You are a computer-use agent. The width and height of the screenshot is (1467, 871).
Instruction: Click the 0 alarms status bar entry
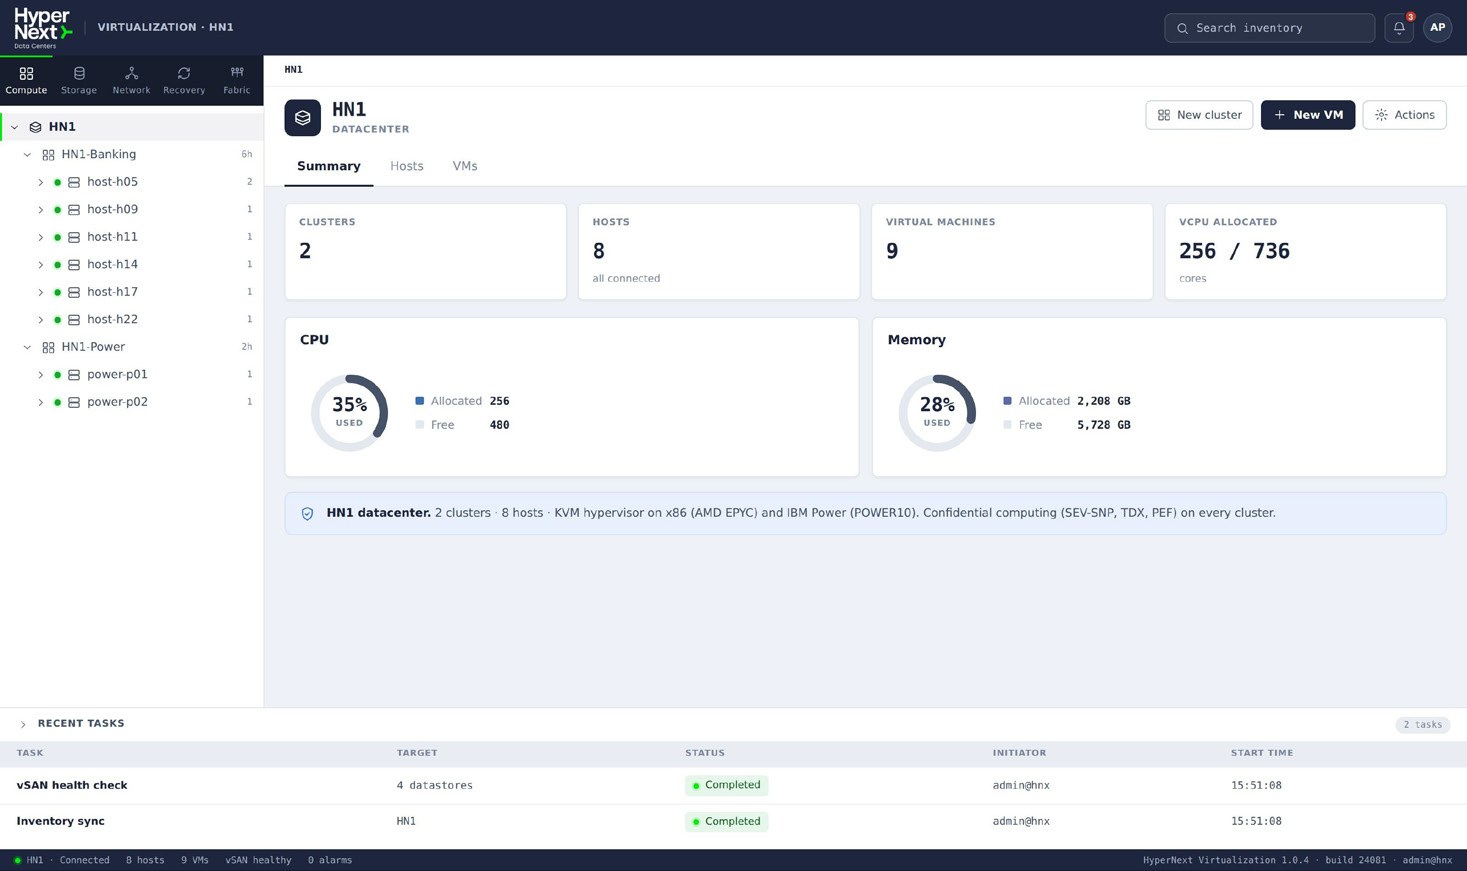coord(330,861)
